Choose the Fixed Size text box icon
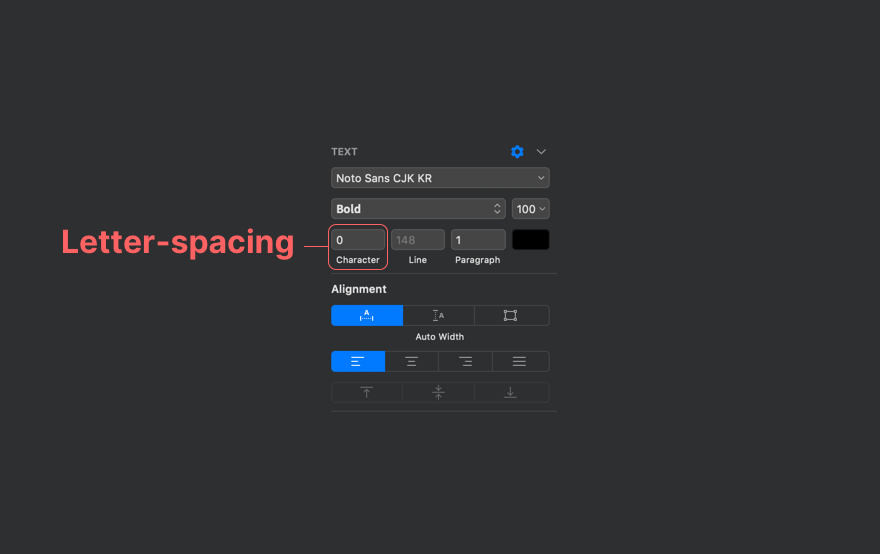Image resolution: width=880 pixels, height=554 pixels. 510,315
